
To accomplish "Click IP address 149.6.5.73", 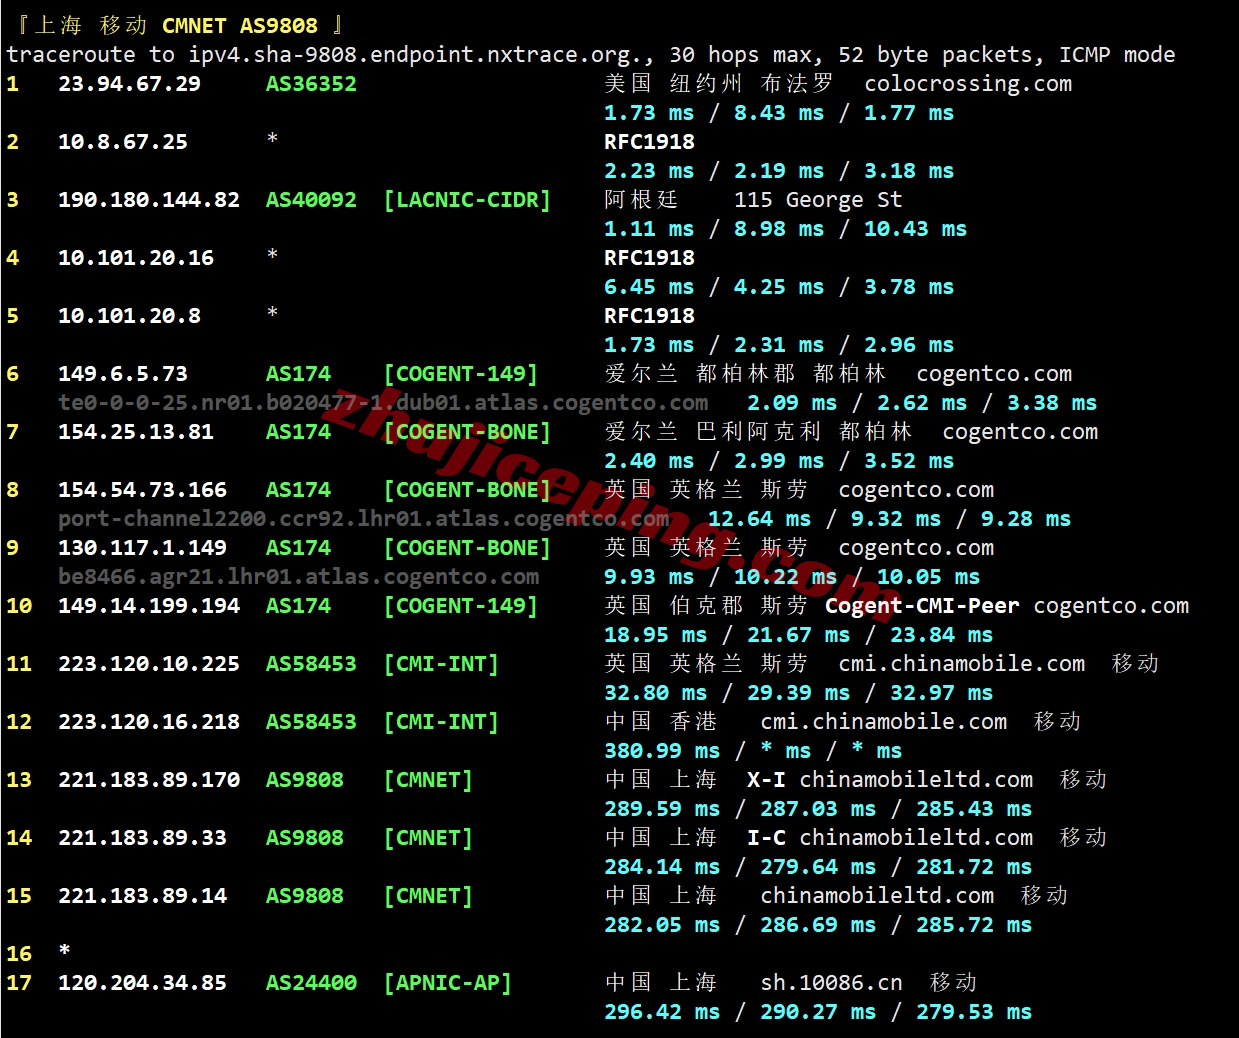I will [x=123, y=374].
